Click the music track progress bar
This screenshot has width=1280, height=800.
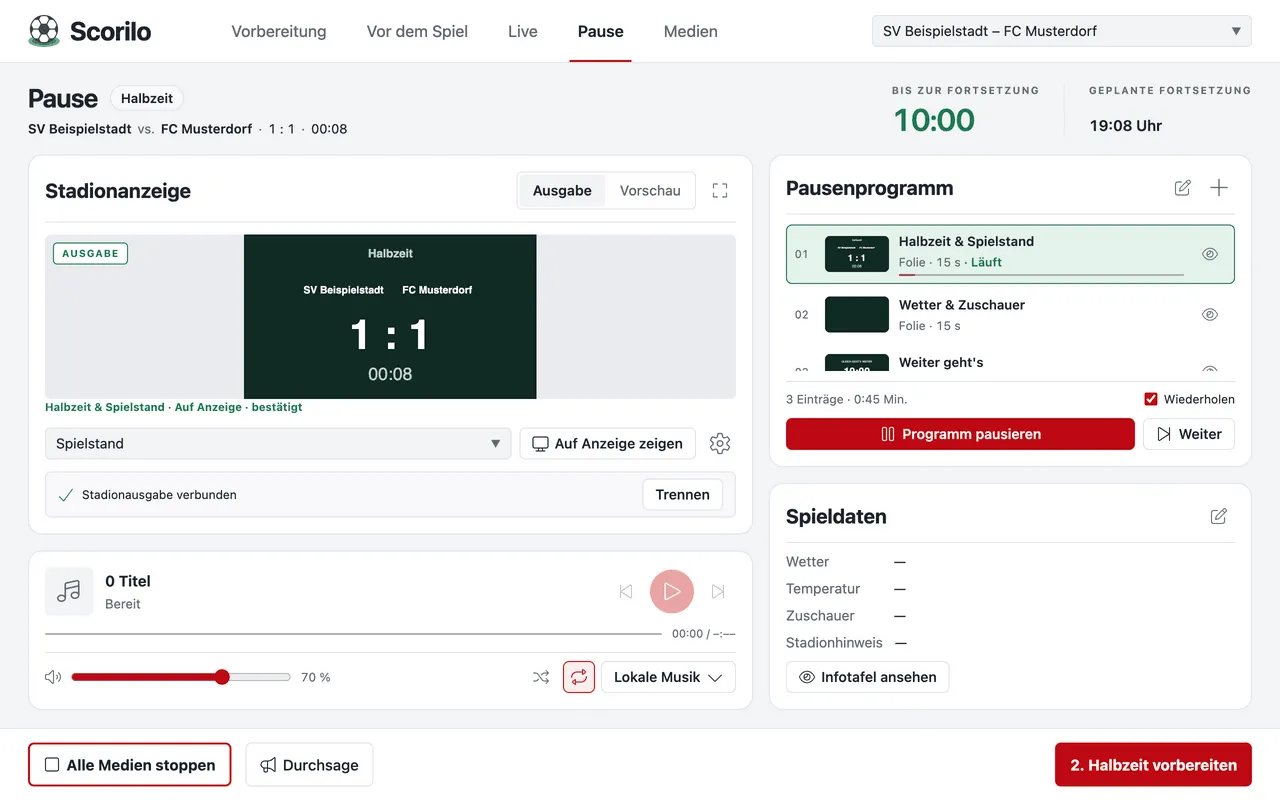(353, 634)
